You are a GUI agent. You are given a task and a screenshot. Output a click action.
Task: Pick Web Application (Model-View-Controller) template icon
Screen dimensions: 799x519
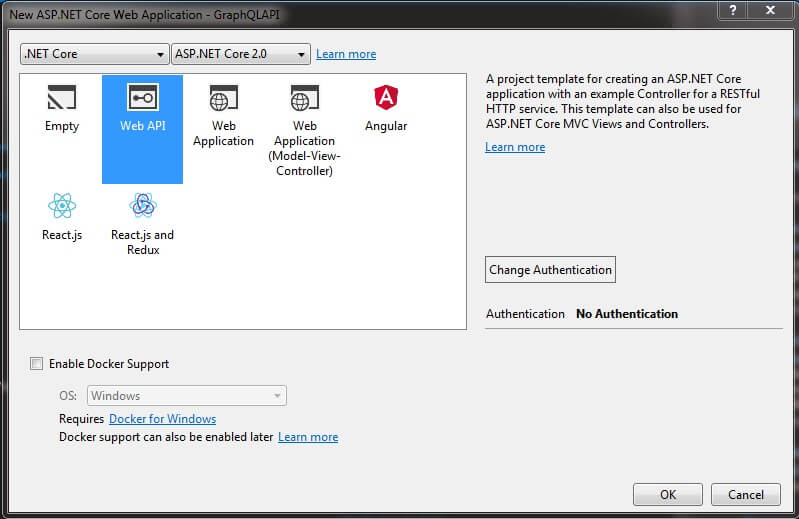click(304, 98)
